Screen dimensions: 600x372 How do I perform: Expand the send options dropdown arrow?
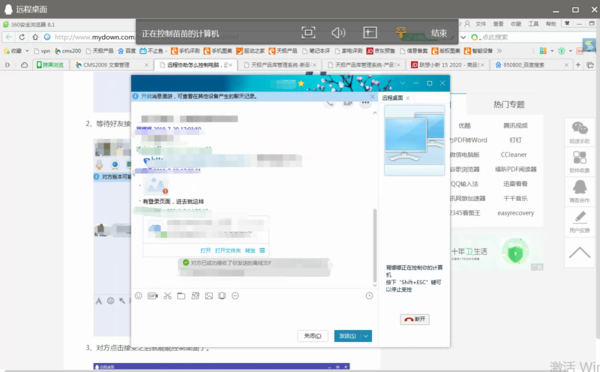click(x=366, y=336)
